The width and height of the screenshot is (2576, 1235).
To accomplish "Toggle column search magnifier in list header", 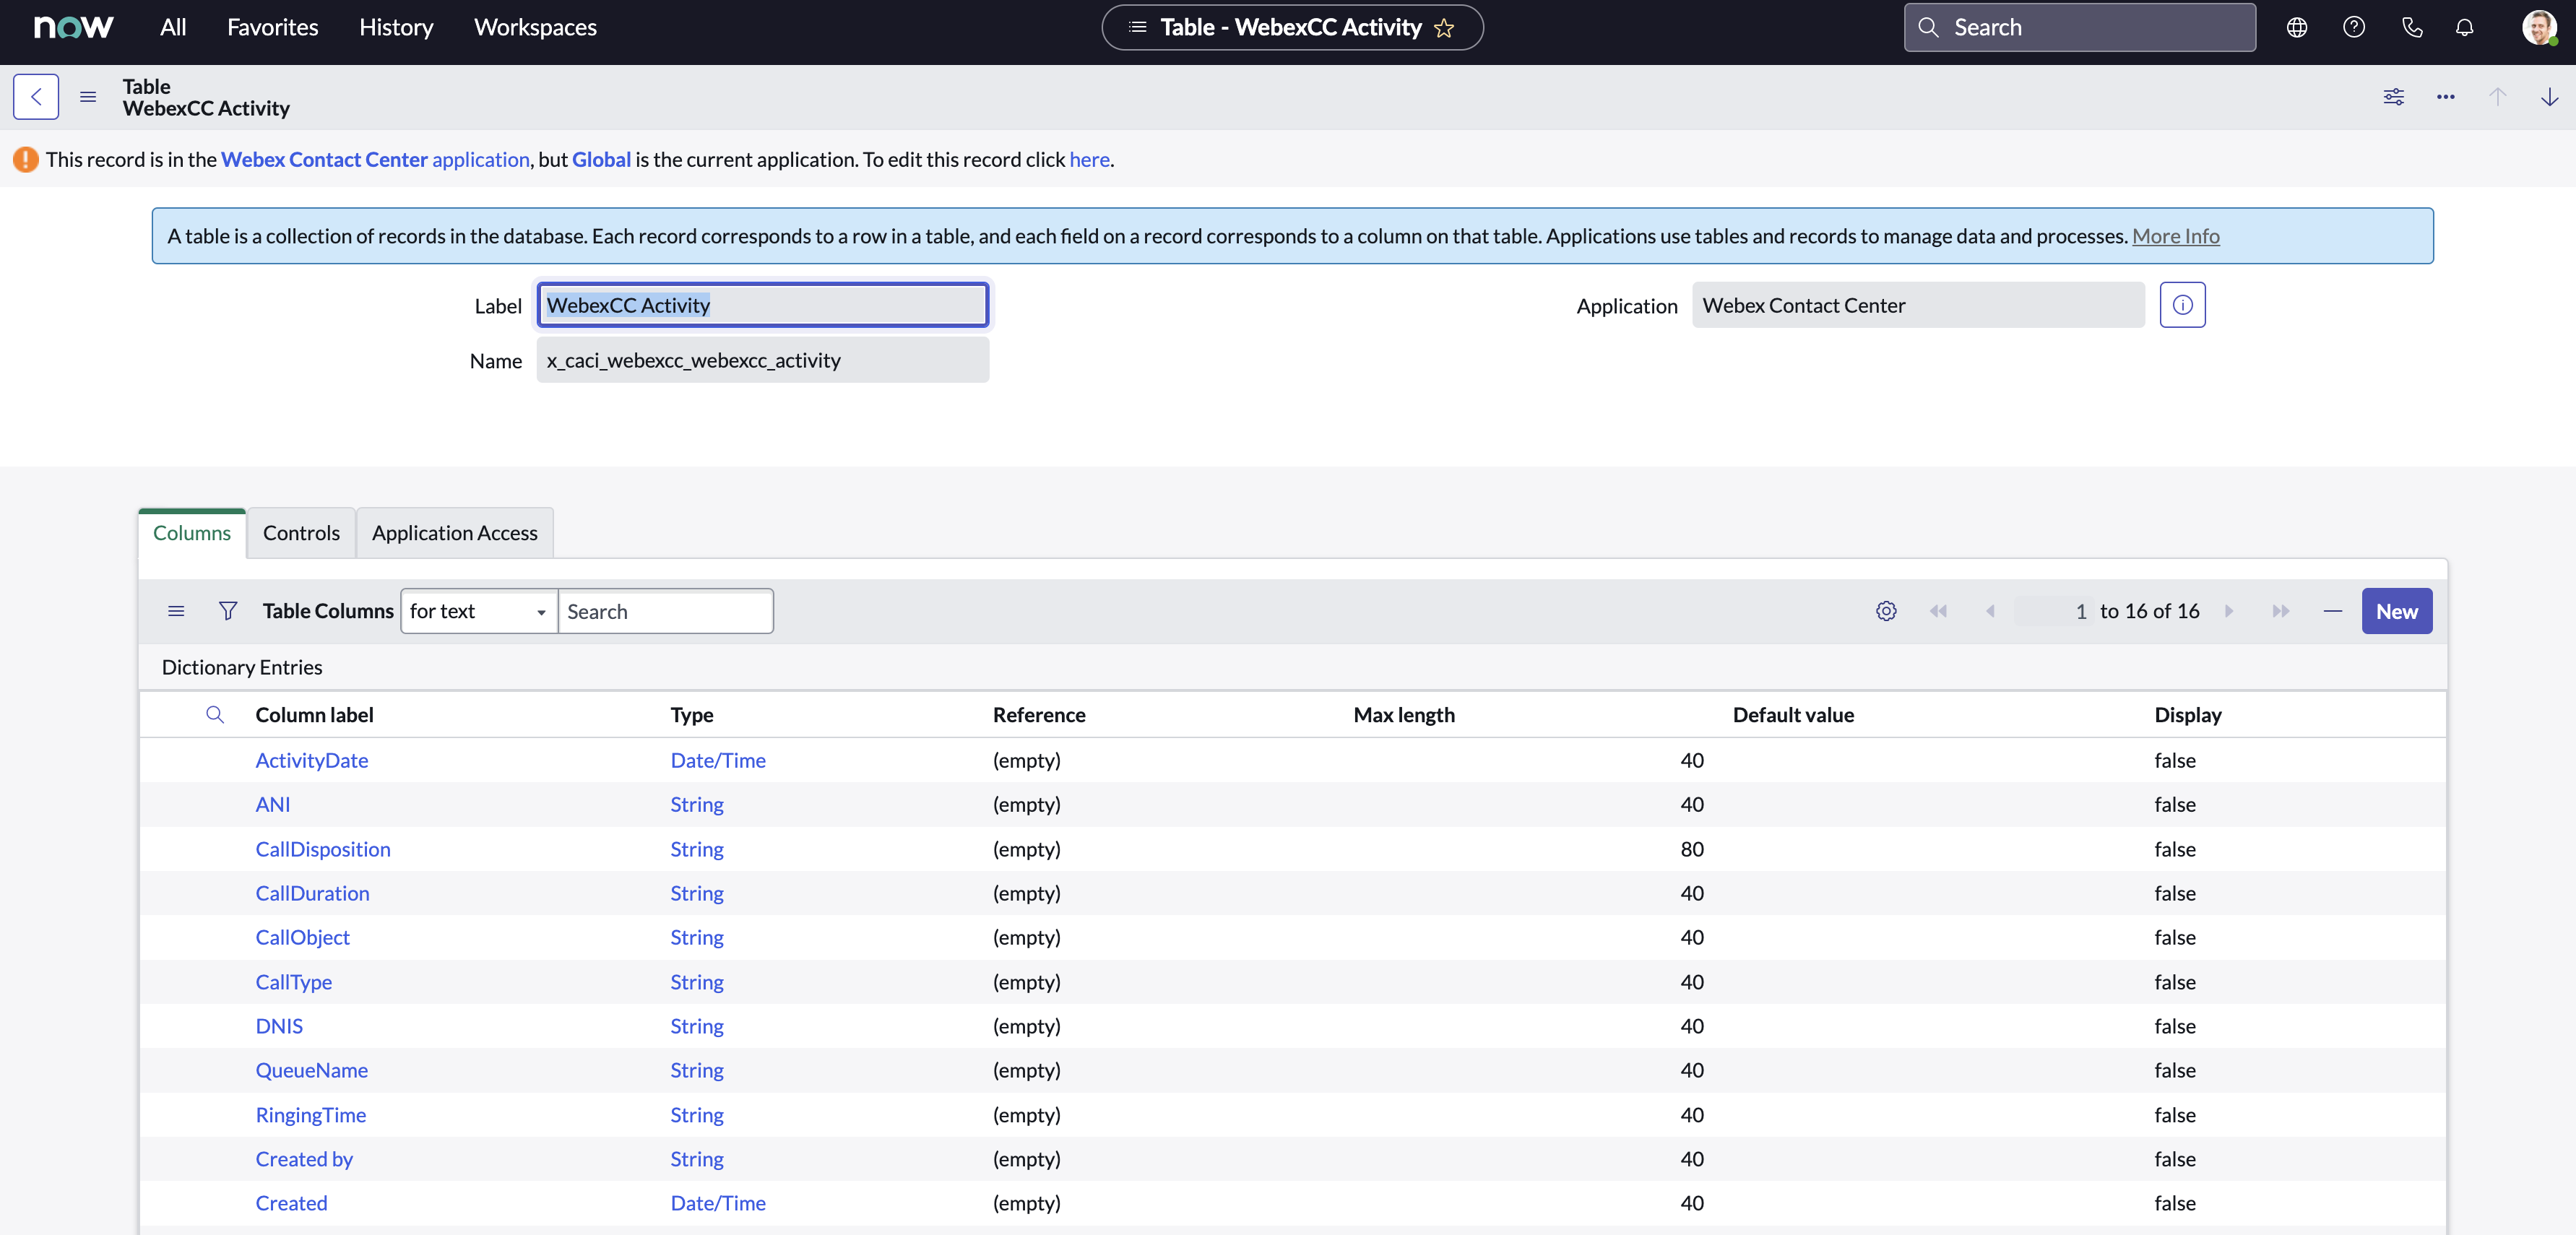I will (x=215, y=715).
